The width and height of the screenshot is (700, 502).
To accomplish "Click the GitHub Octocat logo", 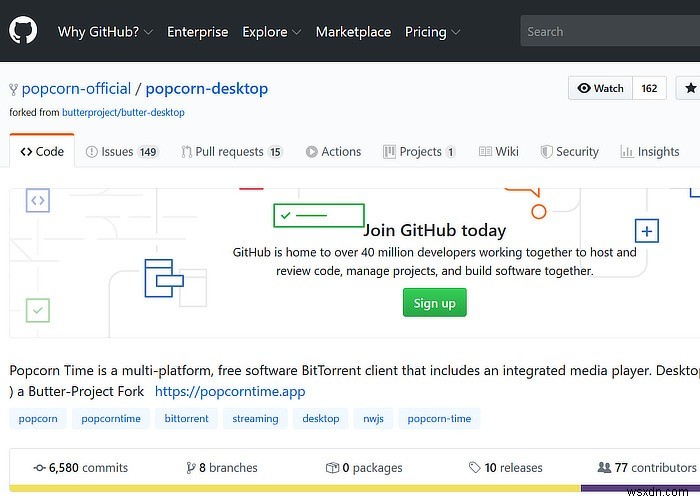I will [23, 30].
